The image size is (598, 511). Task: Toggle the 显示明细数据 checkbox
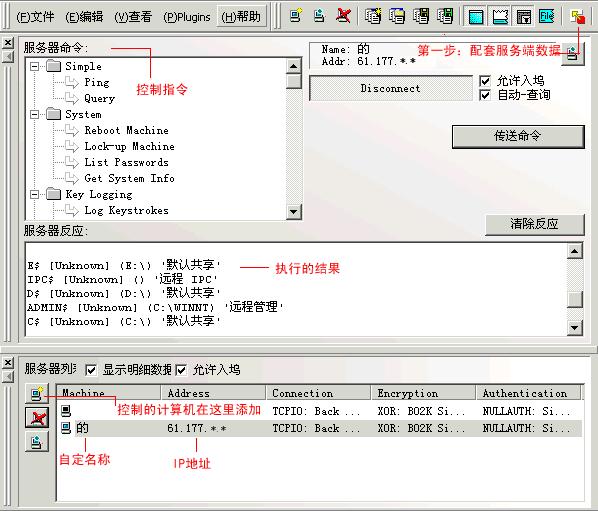pos(91,370)
